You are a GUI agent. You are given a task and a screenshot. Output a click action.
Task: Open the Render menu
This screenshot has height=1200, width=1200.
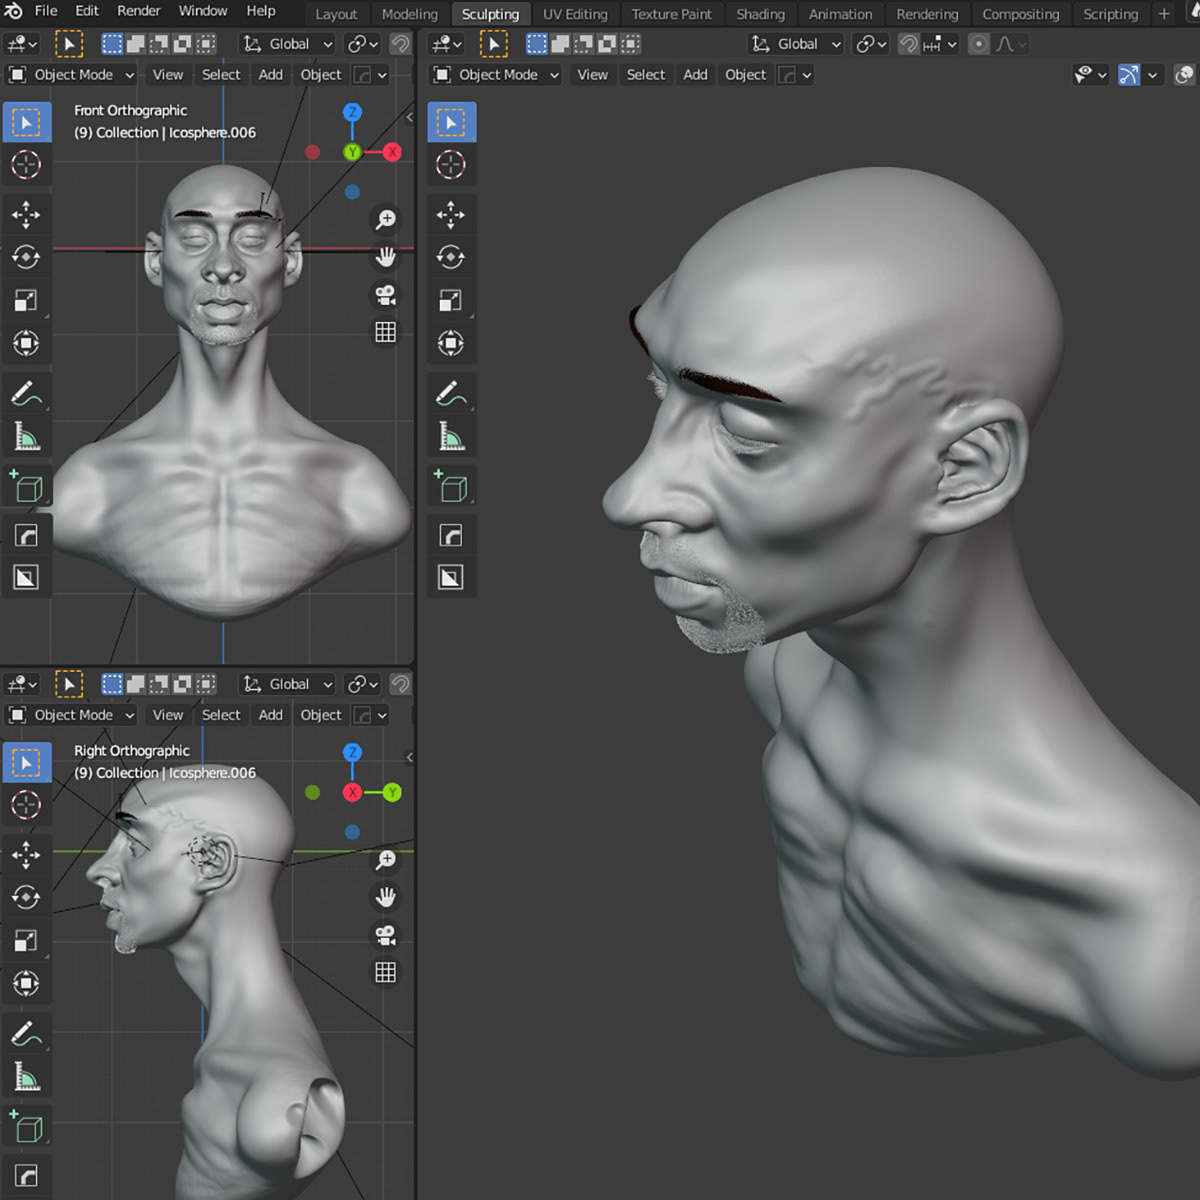[139, 11]
